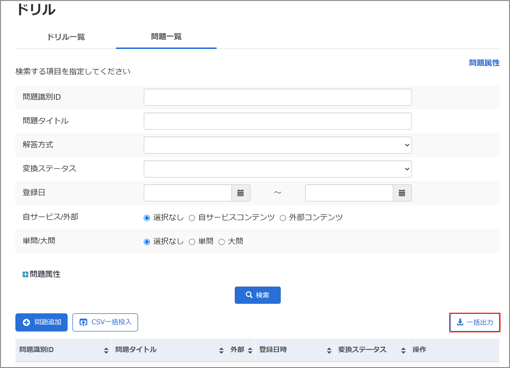Open the 問題属性 link at top right
Viewport: 510px width, 368px height.
484,63
